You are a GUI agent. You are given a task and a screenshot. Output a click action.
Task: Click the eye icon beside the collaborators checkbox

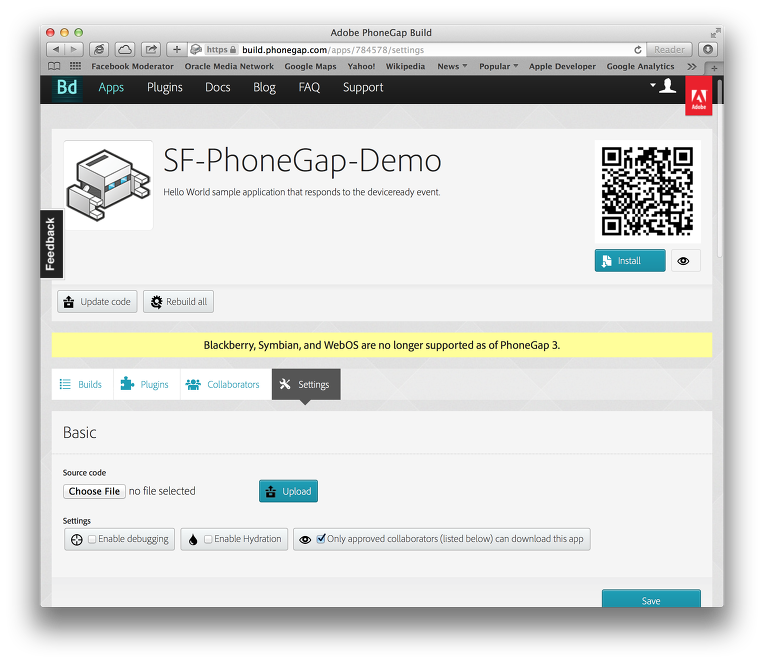(x=305, y=540)
